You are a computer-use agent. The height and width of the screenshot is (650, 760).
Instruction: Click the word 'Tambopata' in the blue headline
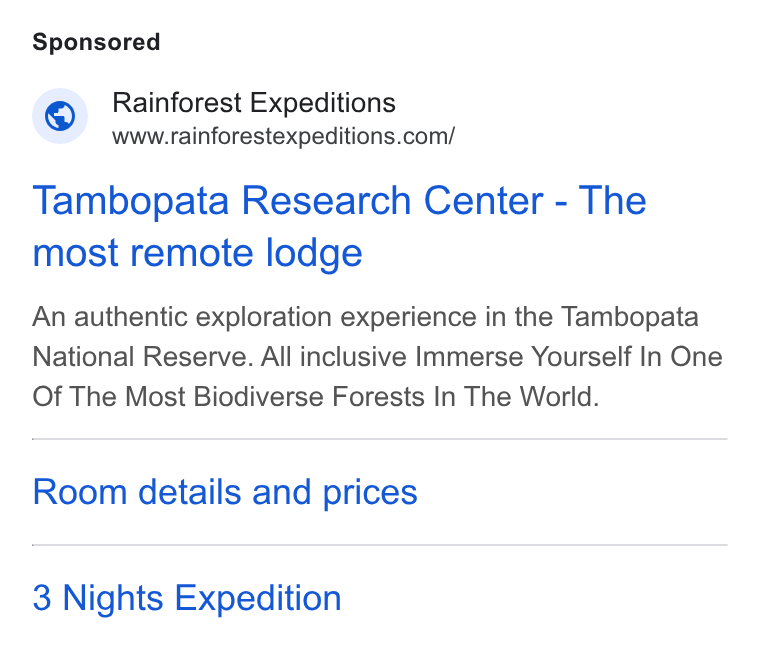coord(130,202)
